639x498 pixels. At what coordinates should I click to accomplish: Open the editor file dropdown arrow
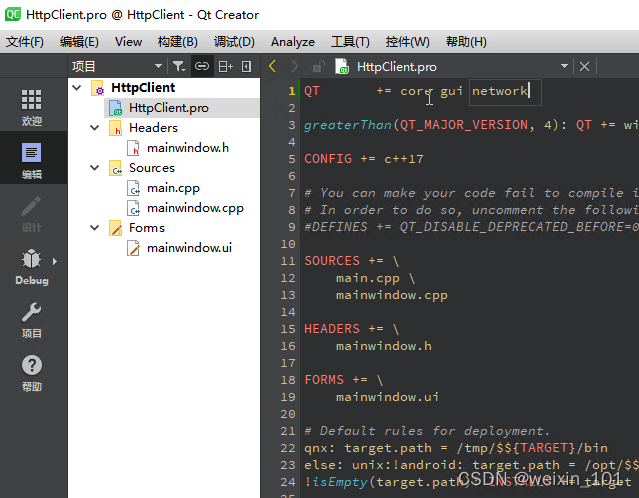(x=564, y=66)
